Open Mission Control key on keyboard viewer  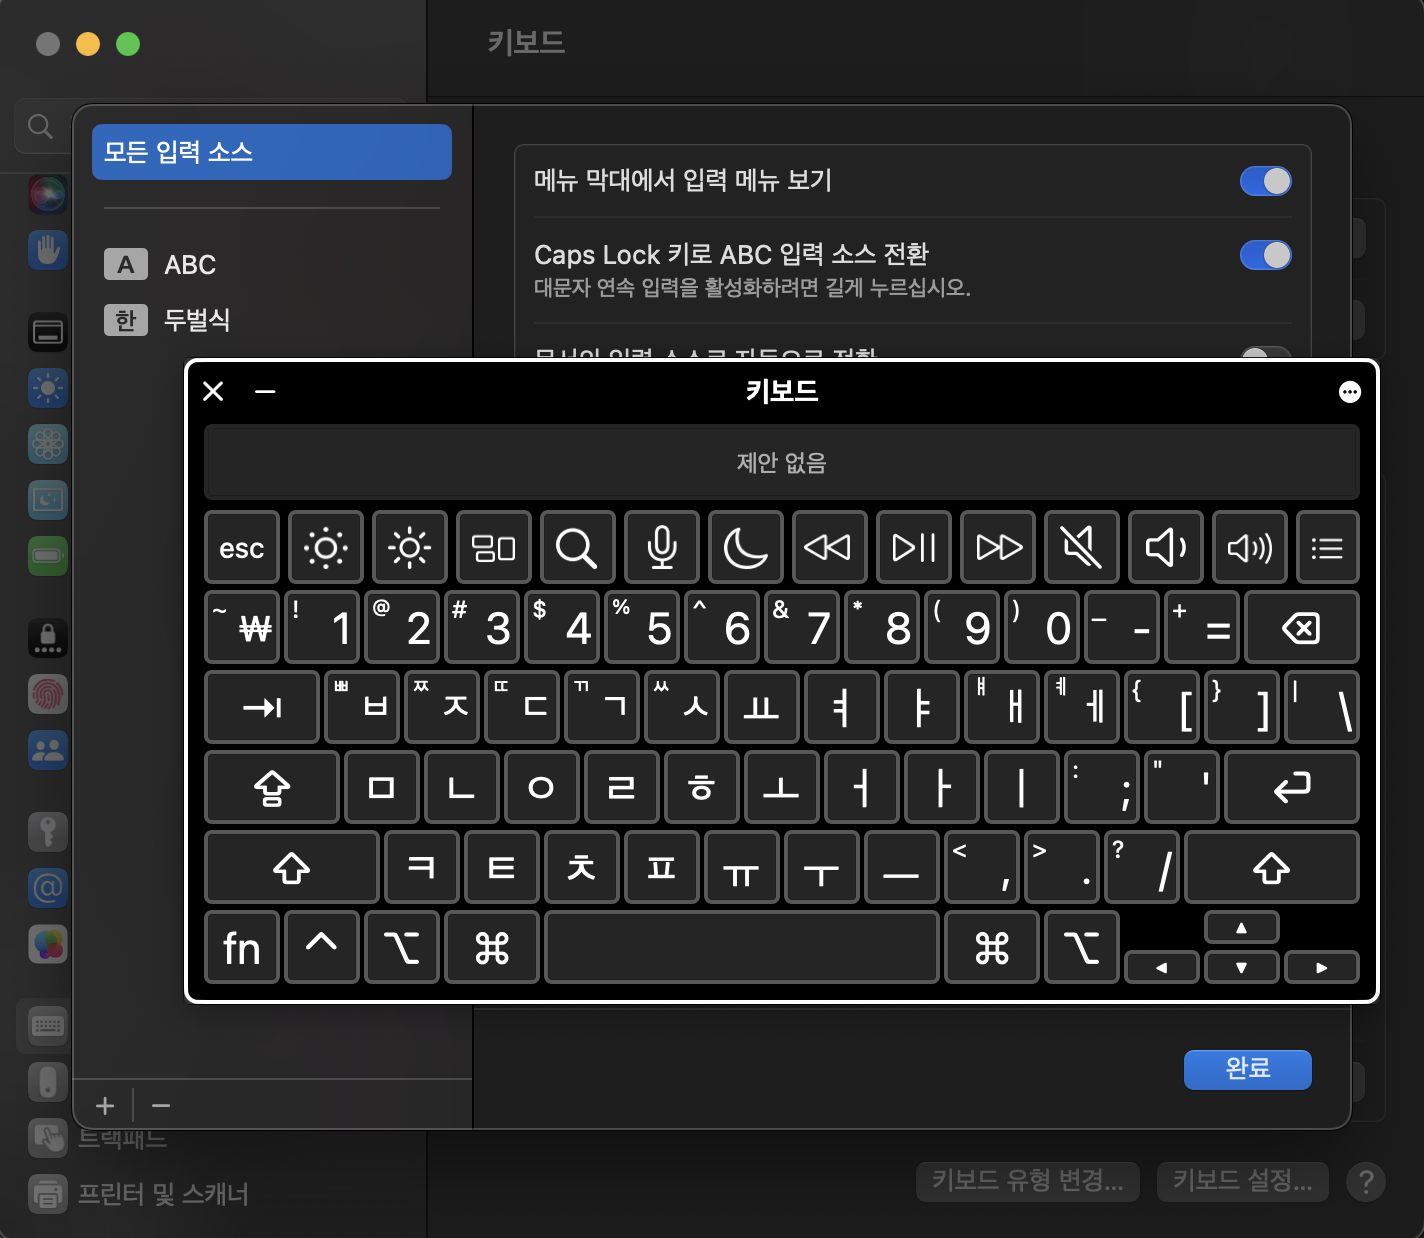(494, 547)
